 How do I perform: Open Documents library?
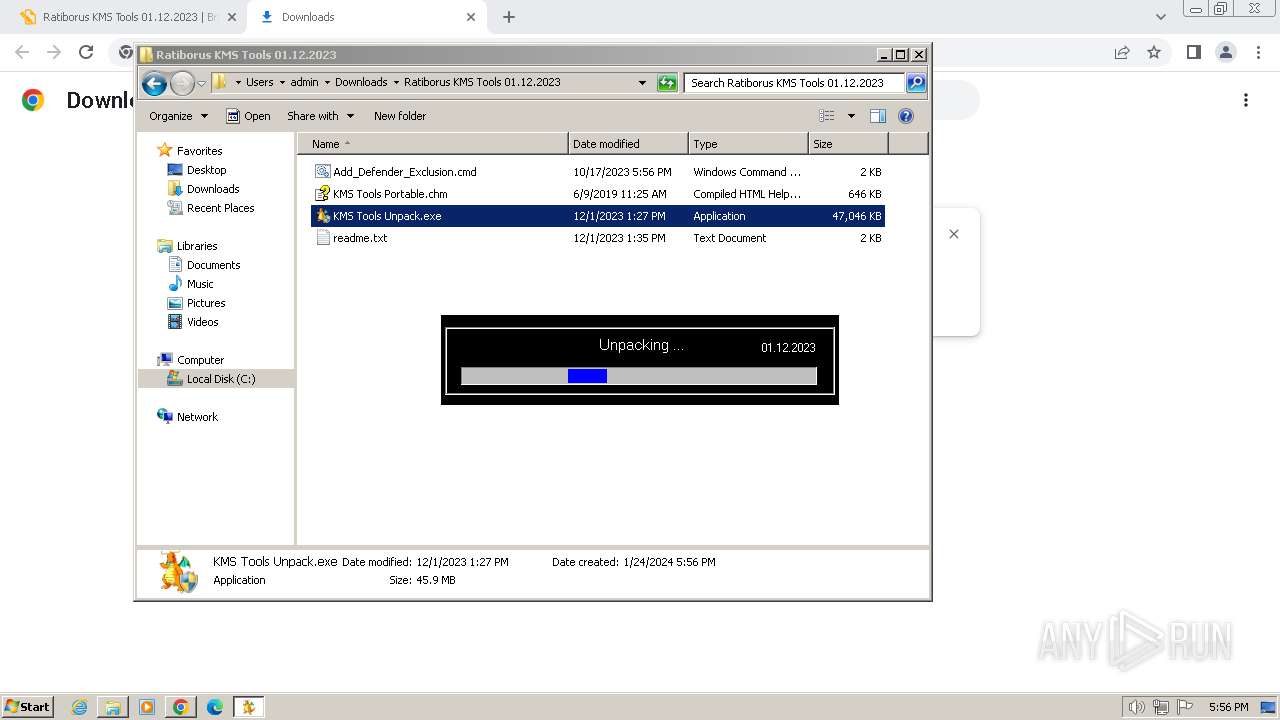(x=213, y=265)
